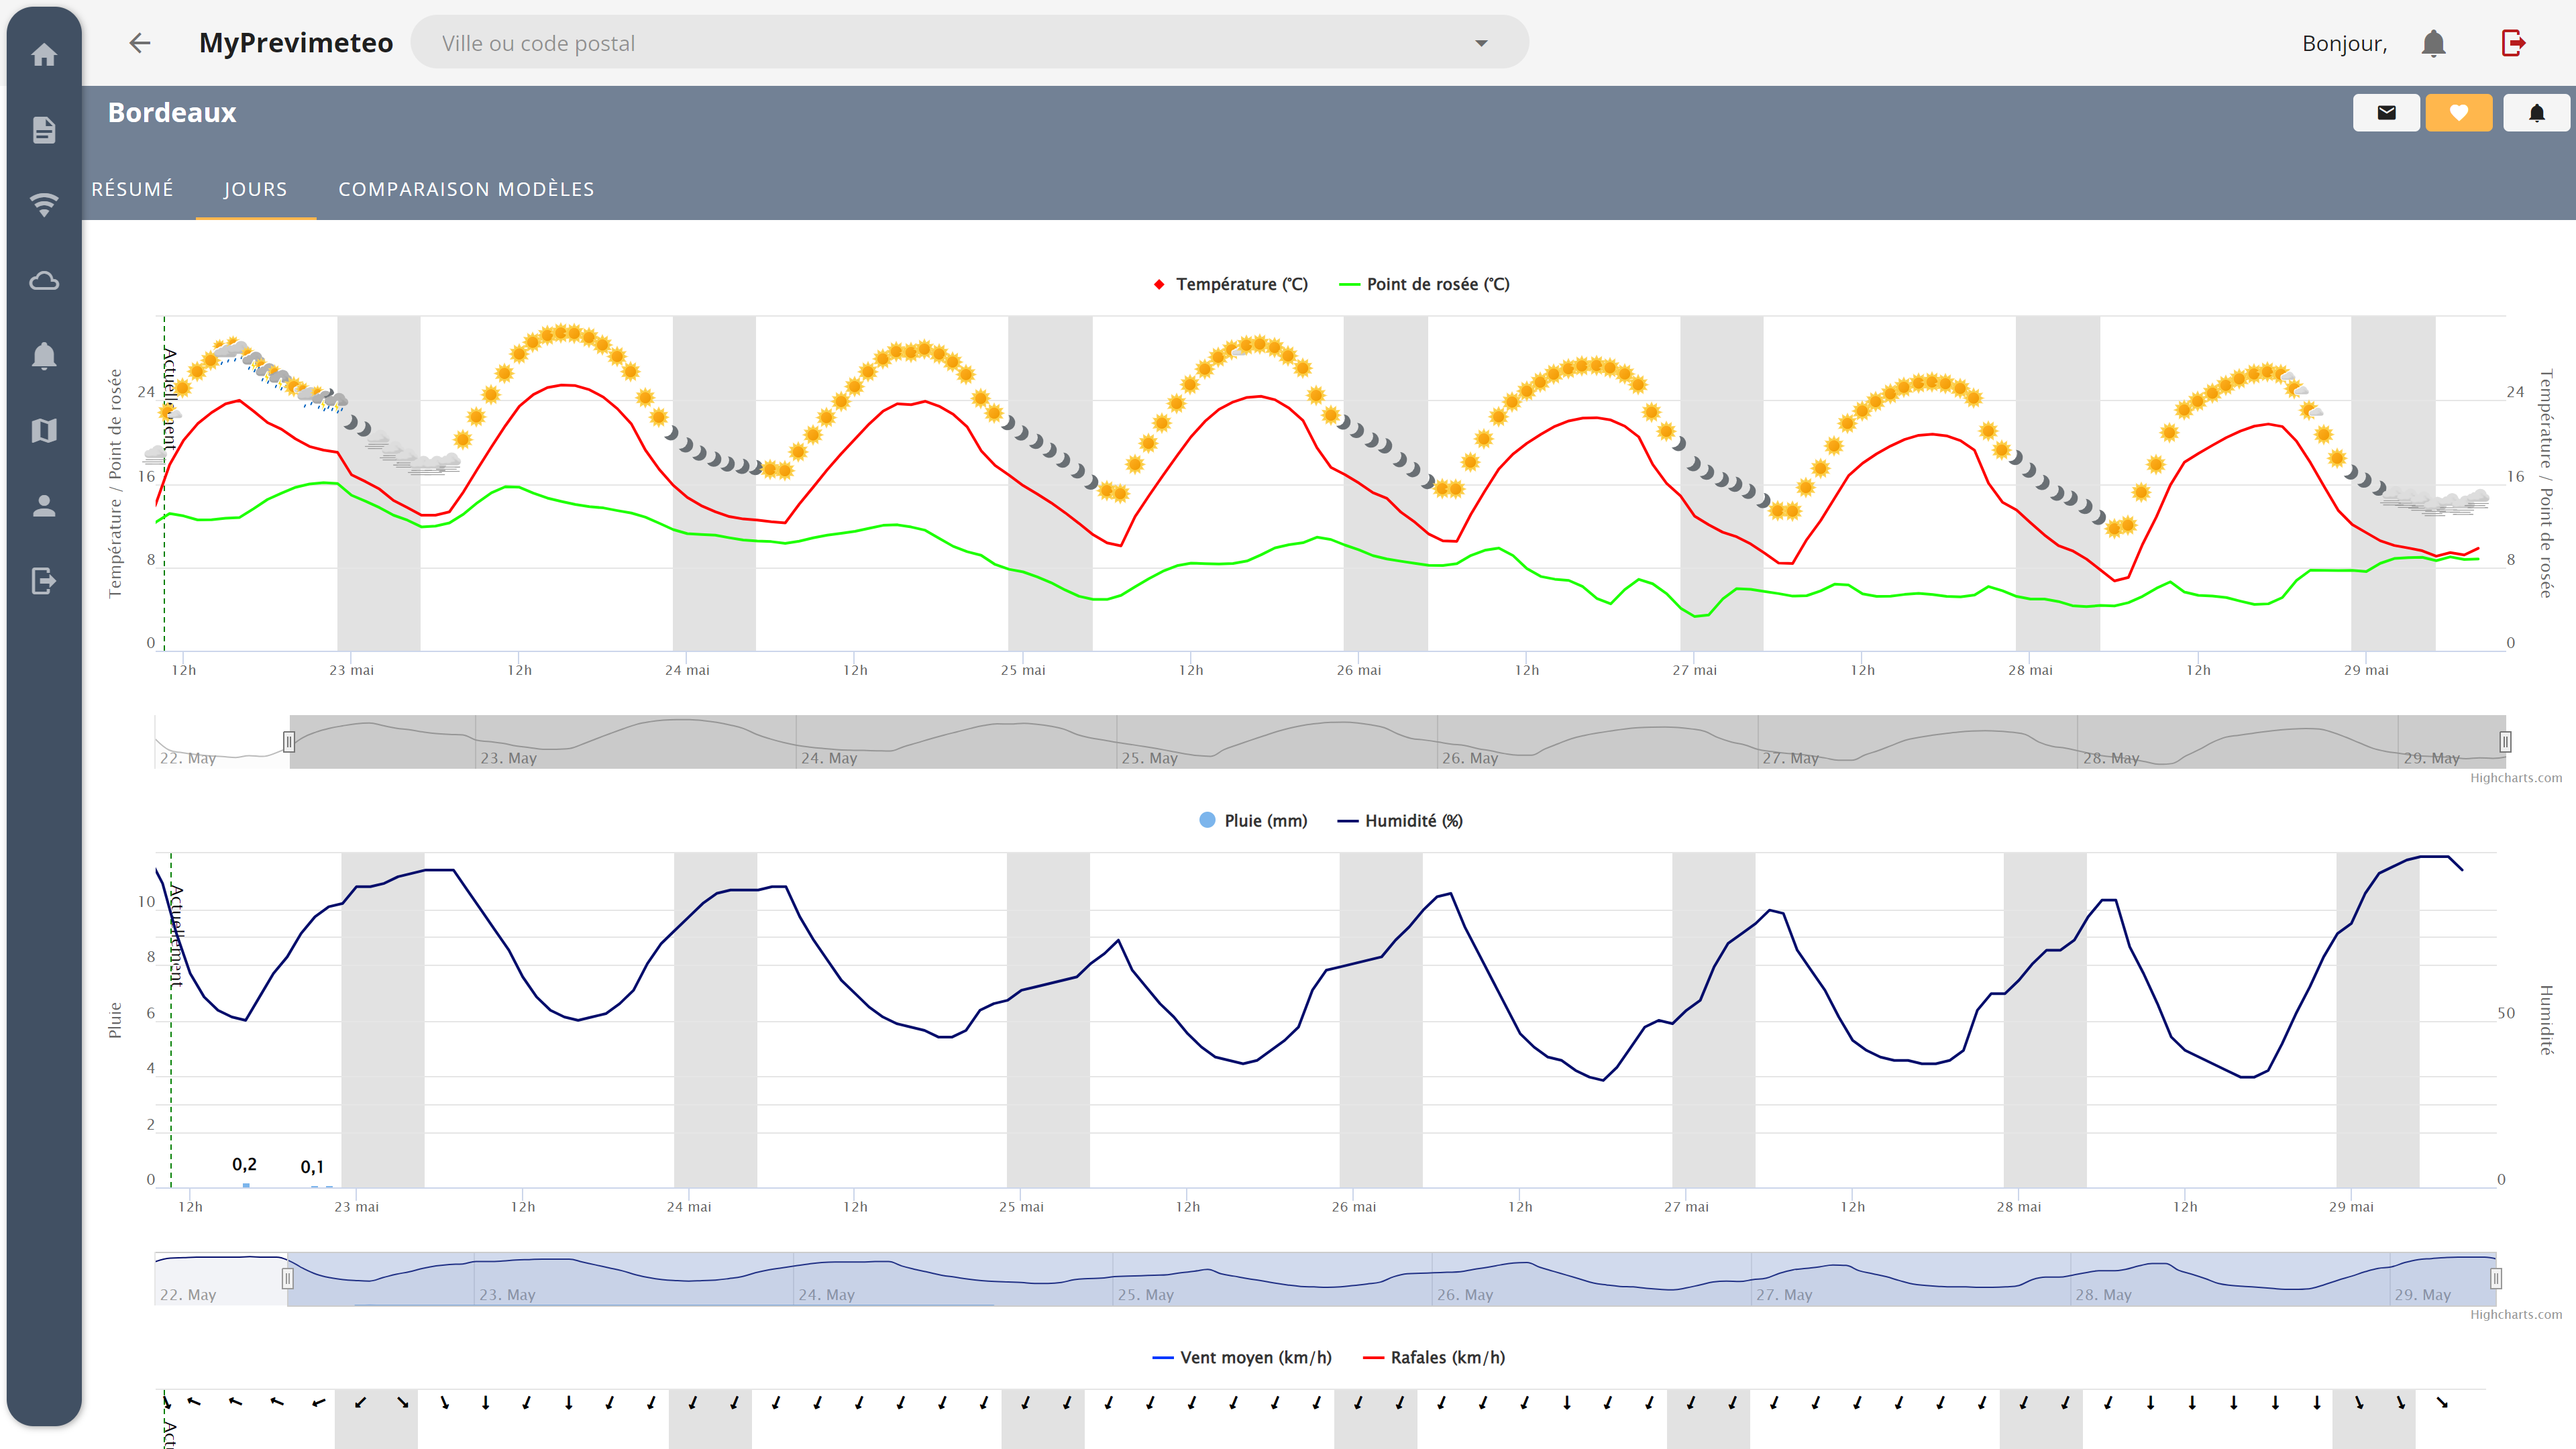
Task: Click the wifi signal sidebar icon
Action: point(44,205)
